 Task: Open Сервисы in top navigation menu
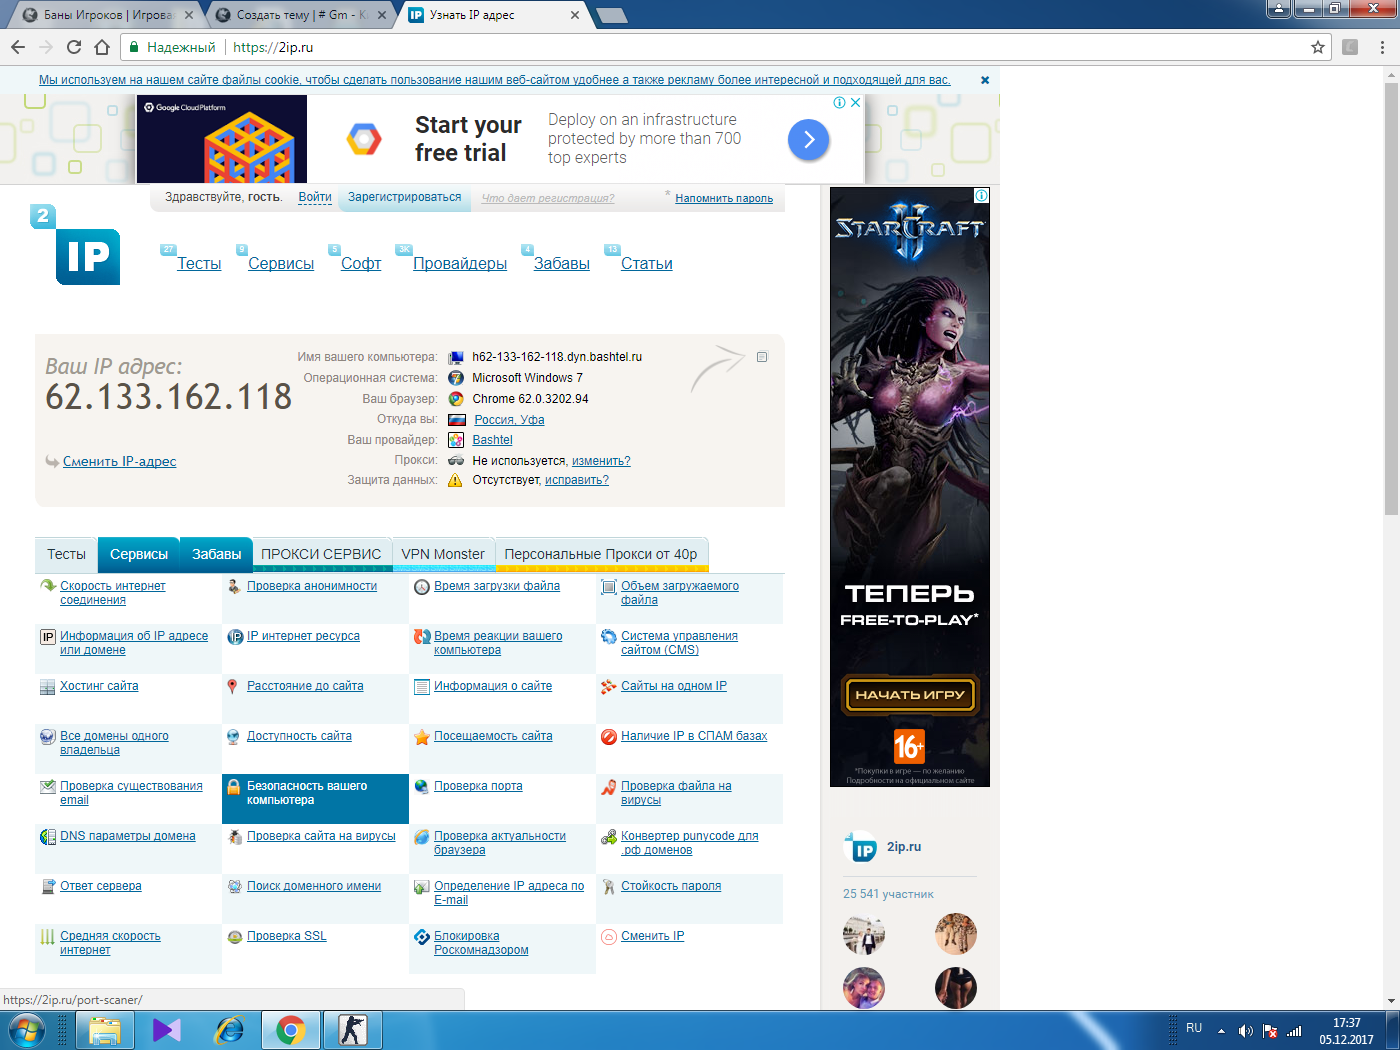(x=281, y=264)
